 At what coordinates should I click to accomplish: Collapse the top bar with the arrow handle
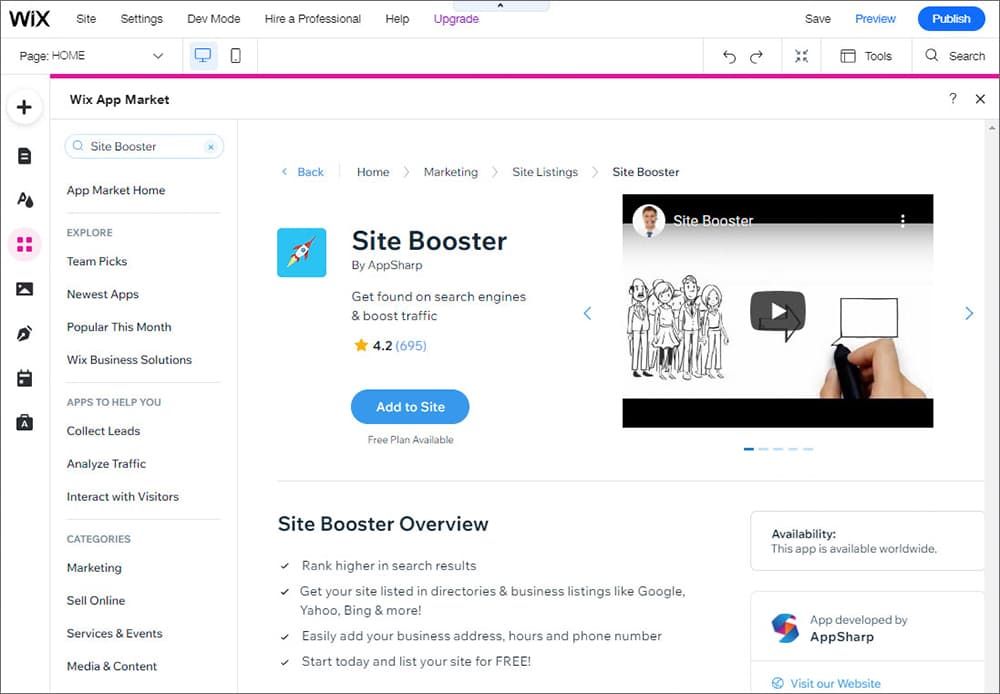click(x=500, y=5)
